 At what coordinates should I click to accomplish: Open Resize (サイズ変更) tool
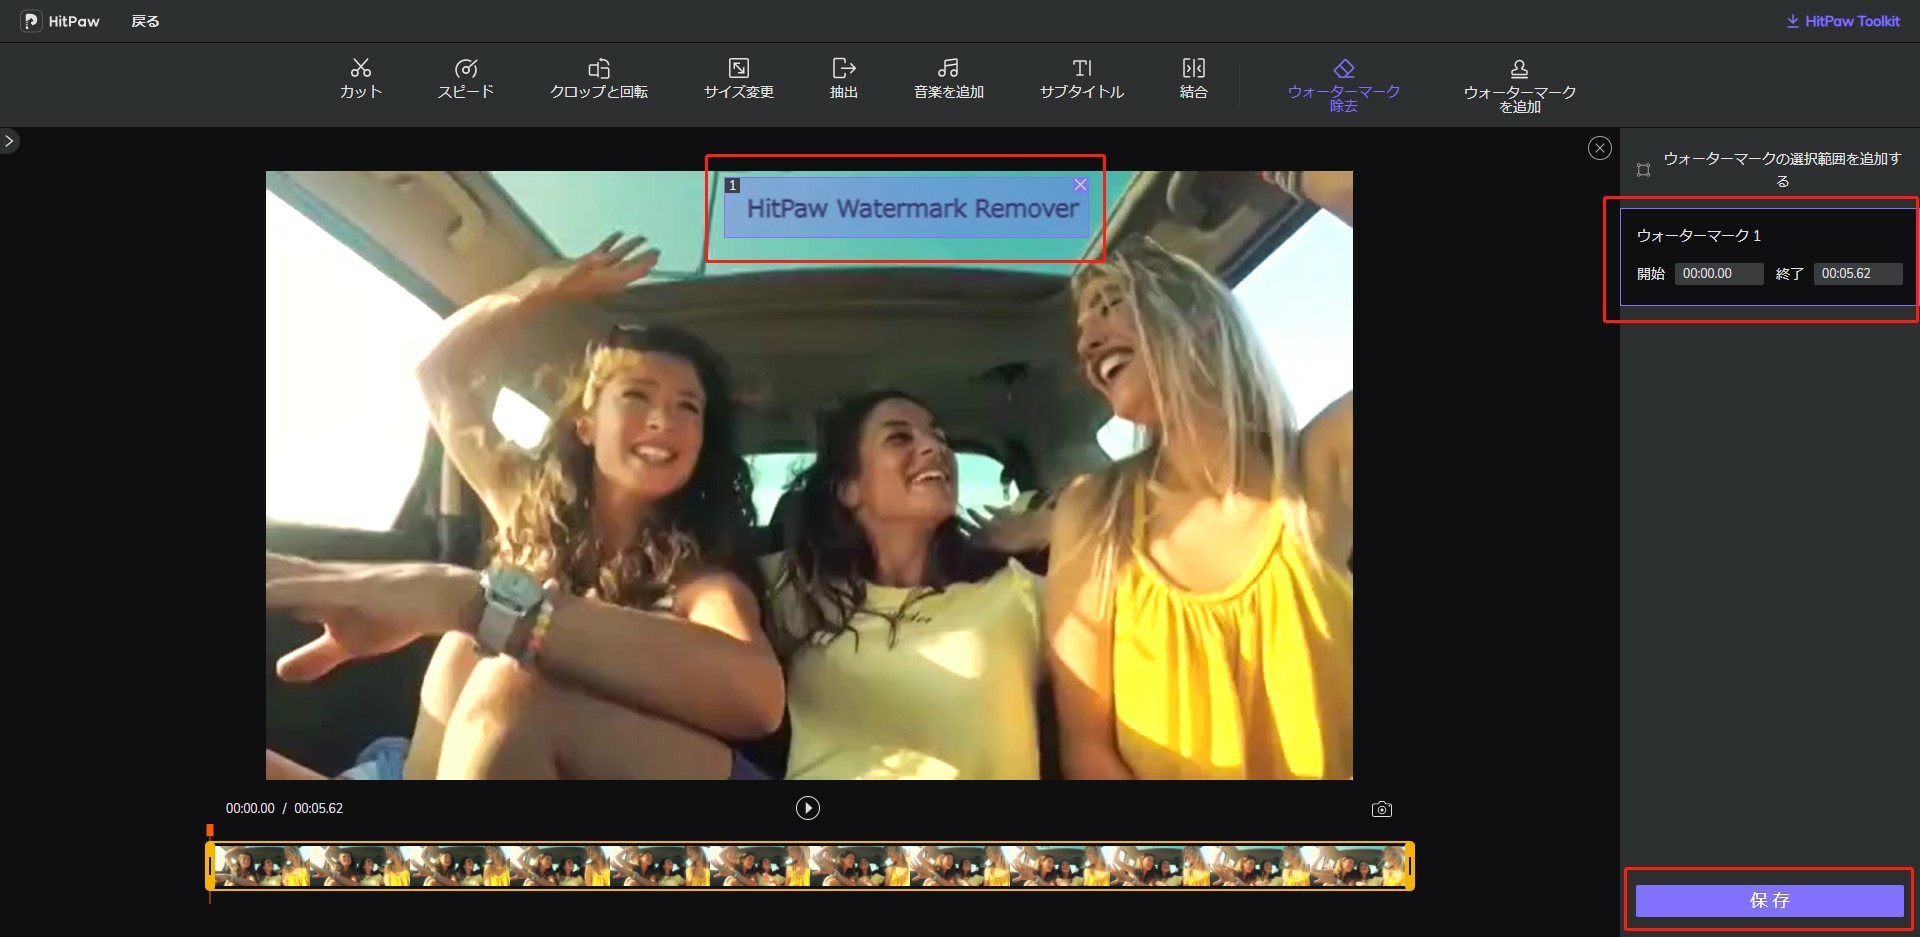(x=739, y=79)
